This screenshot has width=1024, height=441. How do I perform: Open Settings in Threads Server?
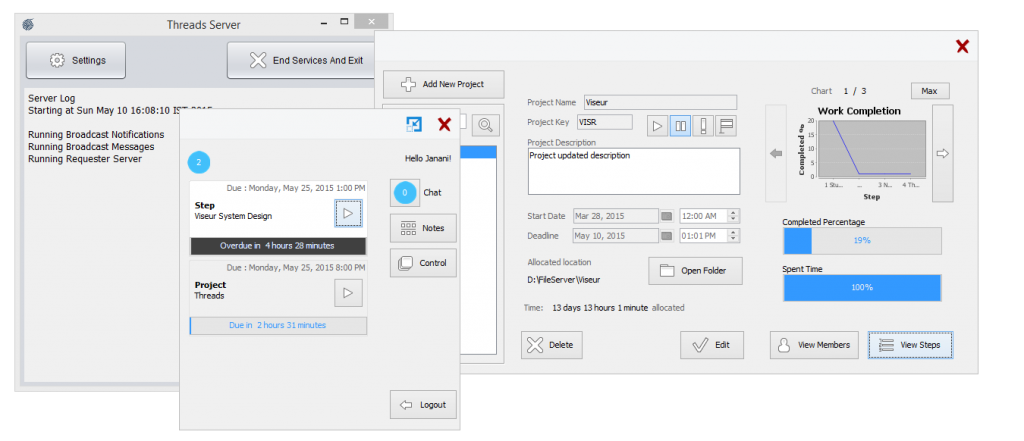click(76, 60)
